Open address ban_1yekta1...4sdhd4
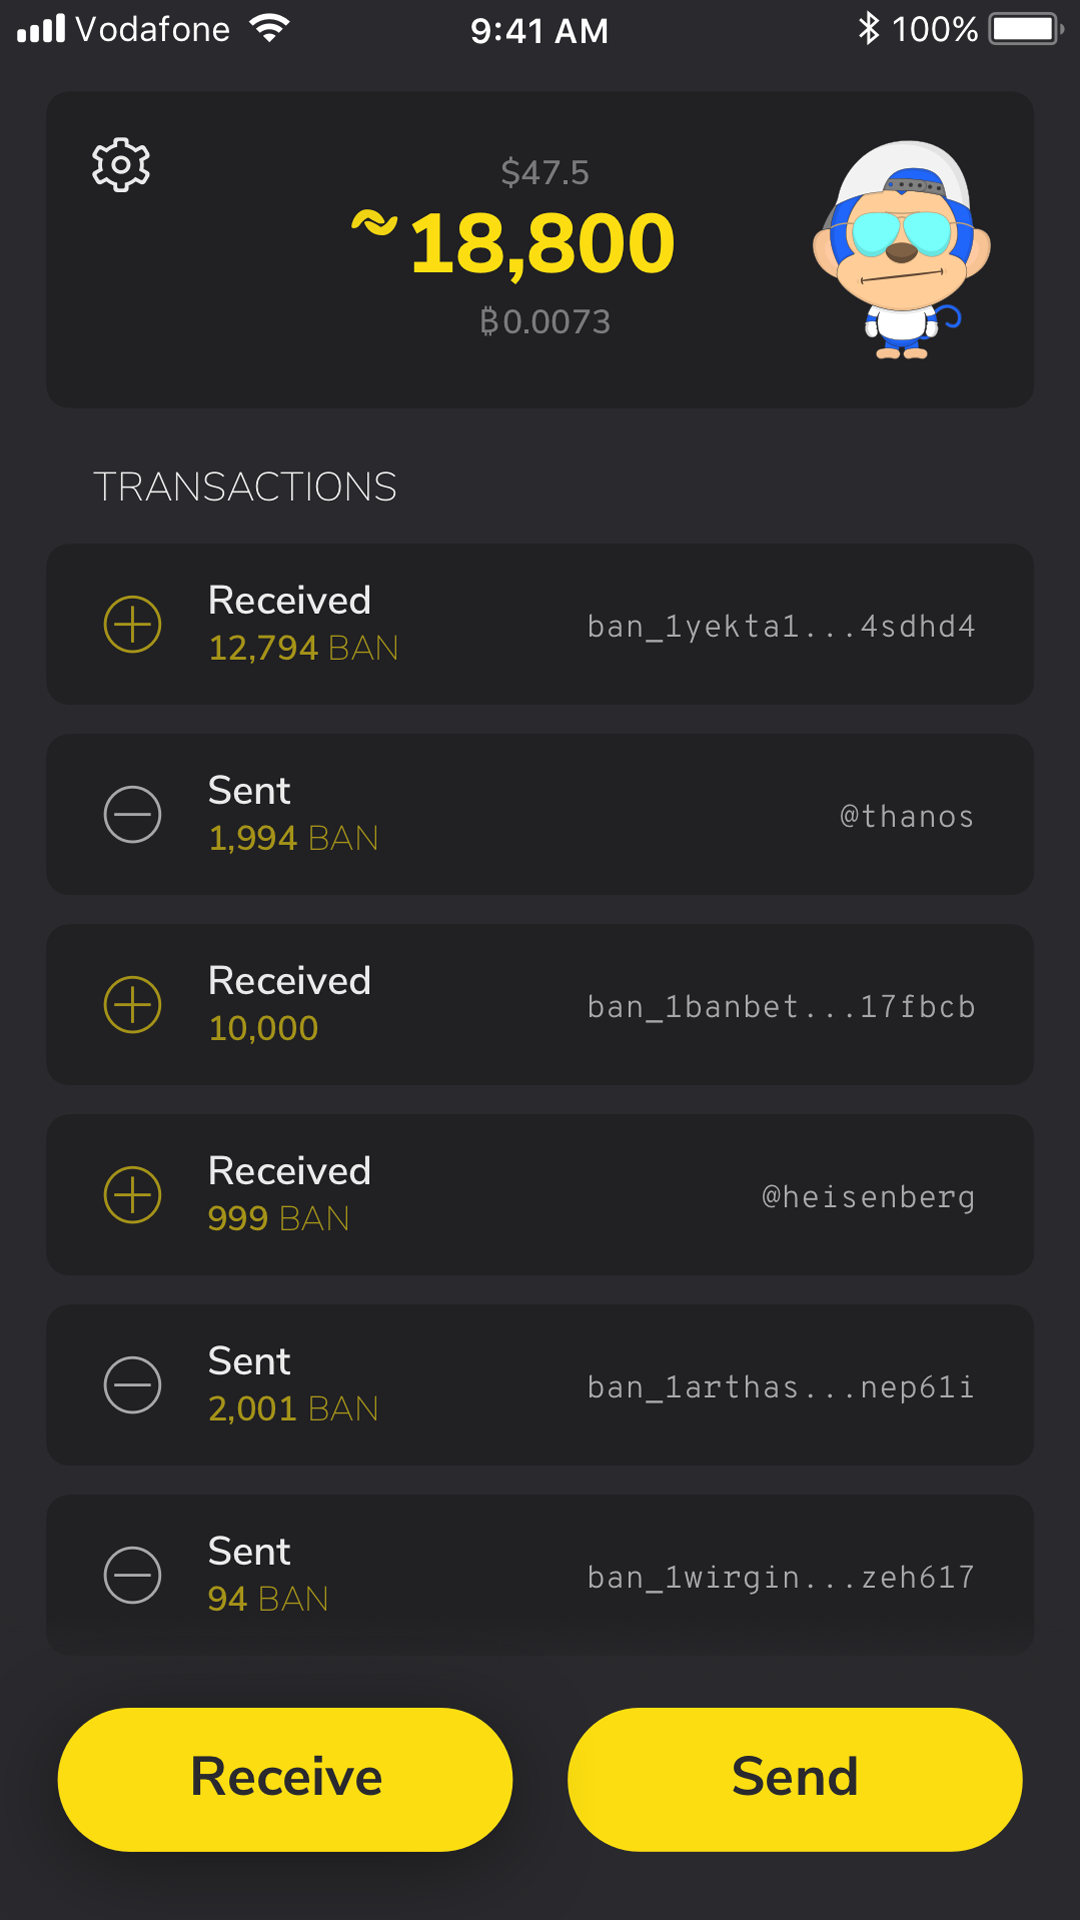This screenshot has height=1920, width=1080. tap(781, 627)
